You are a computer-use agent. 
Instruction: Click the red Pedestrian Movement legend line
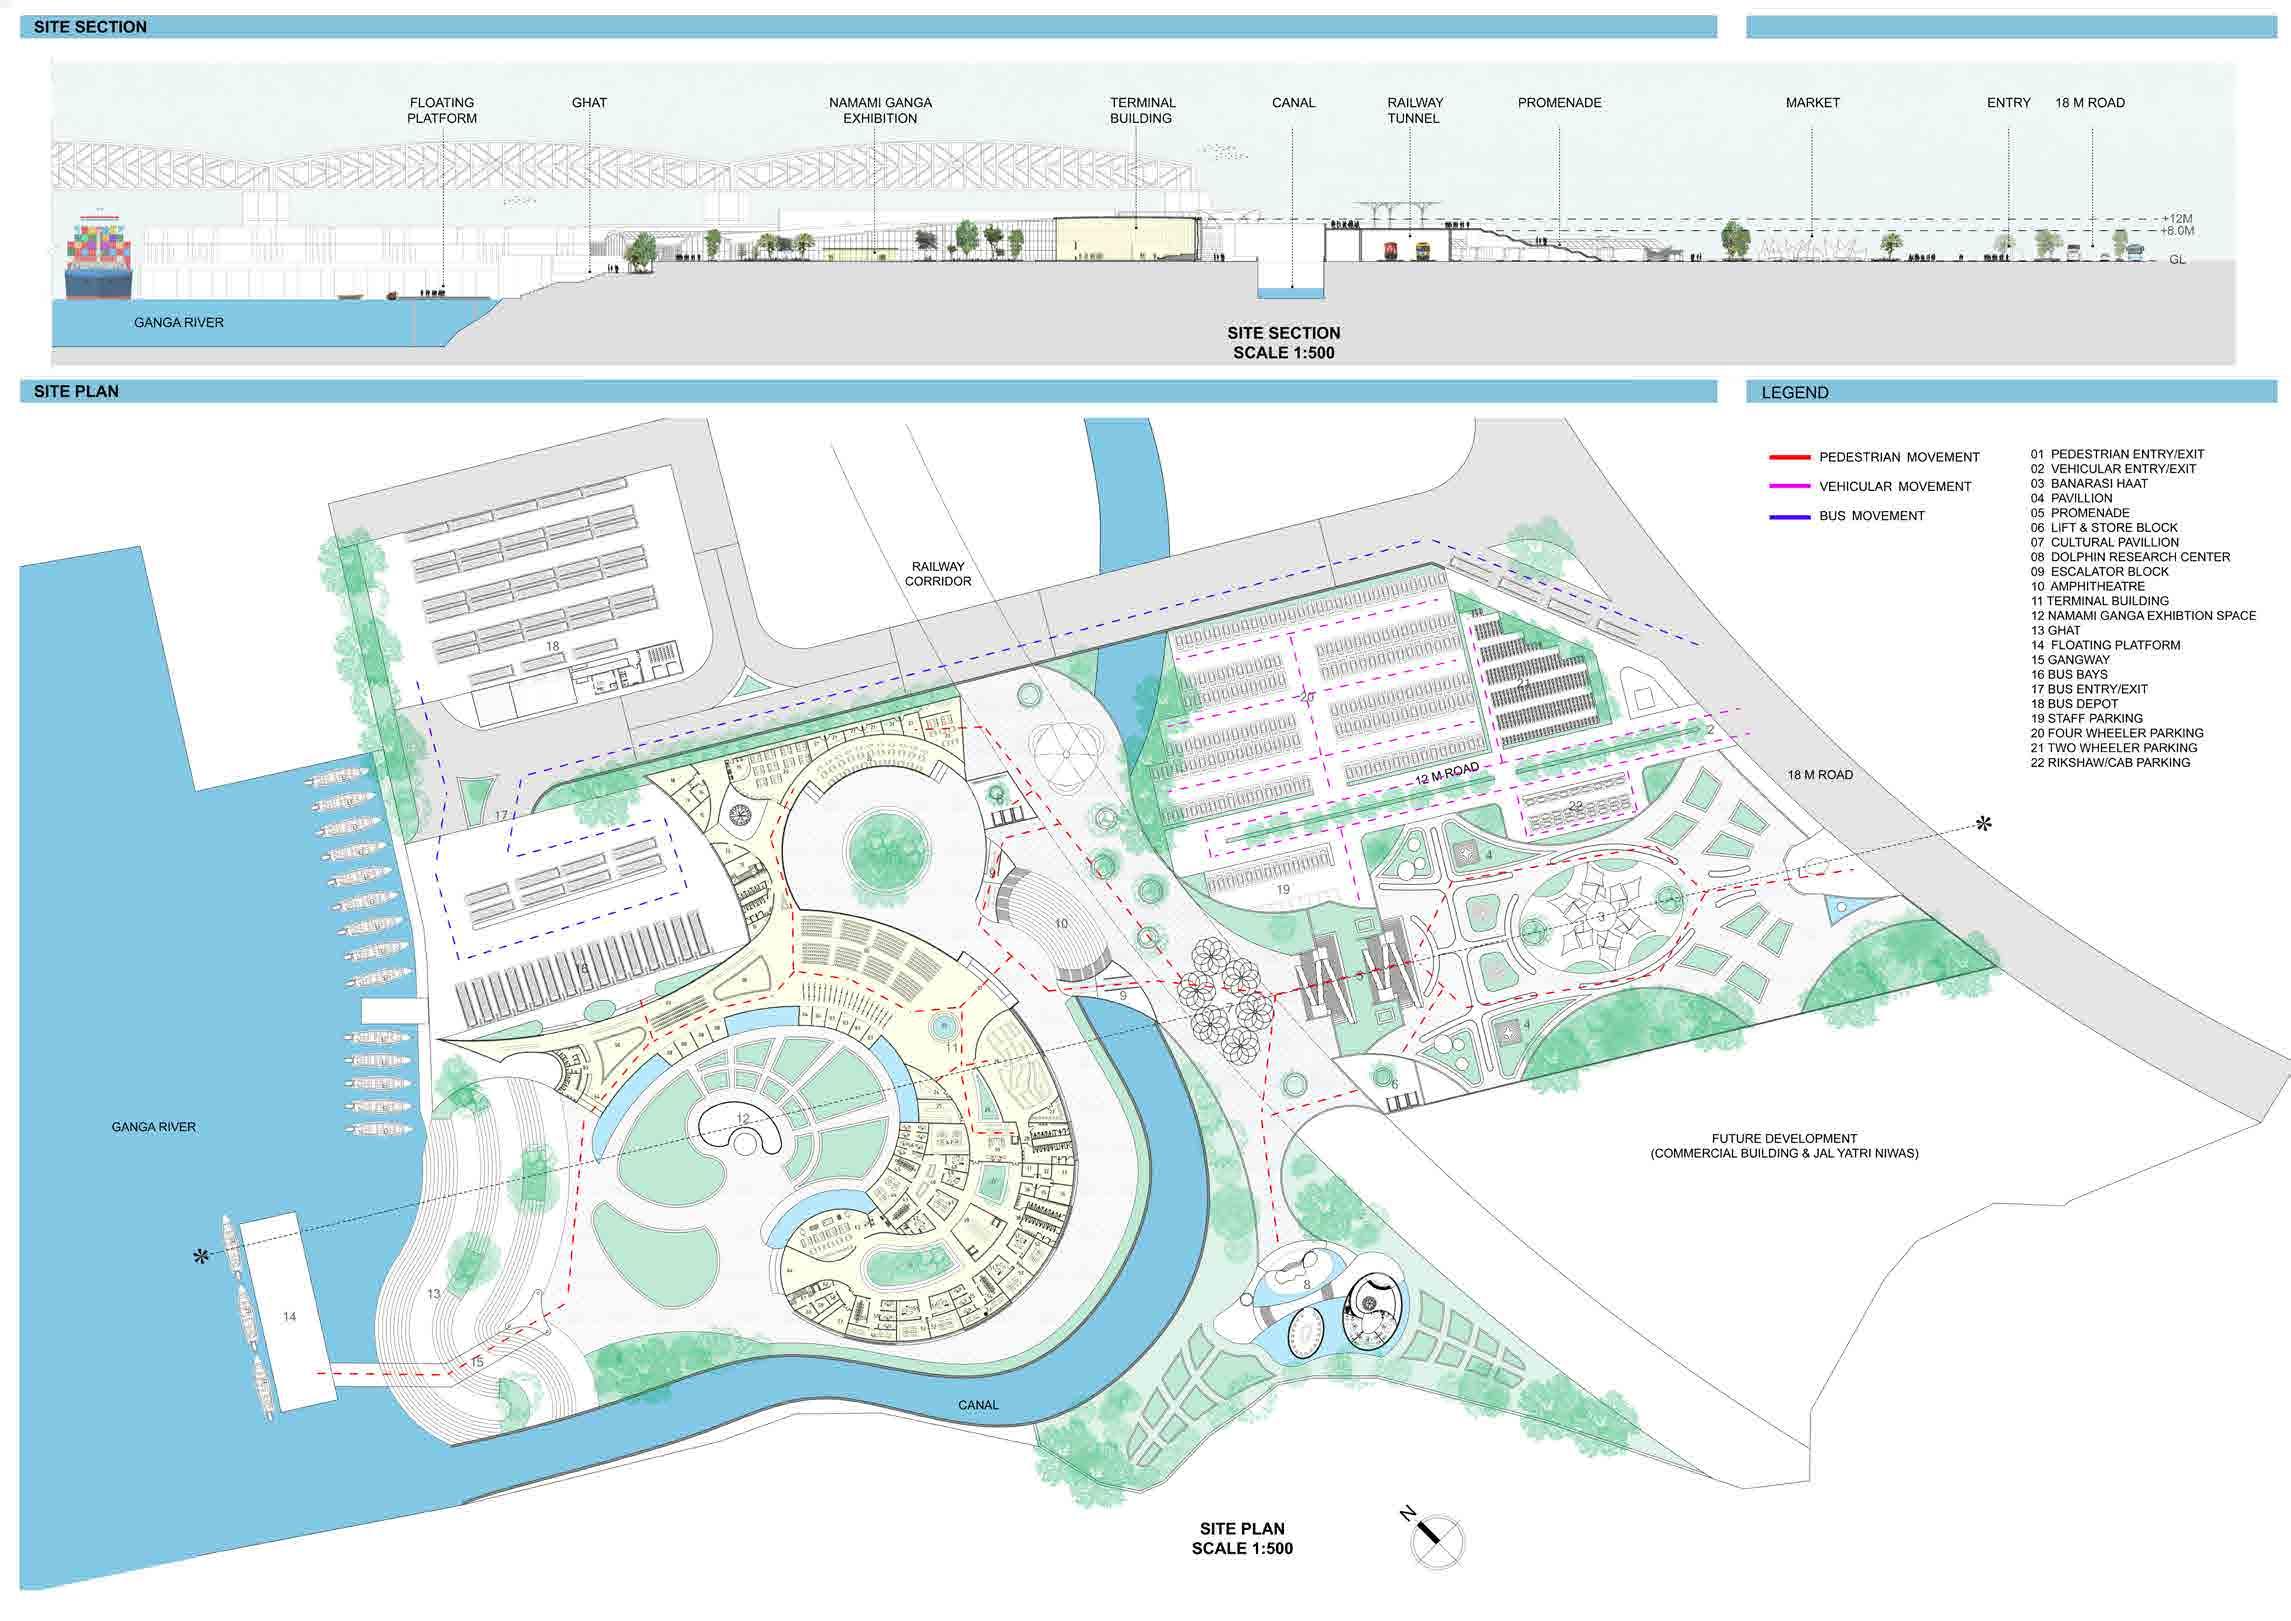(x=1789, y=457)
